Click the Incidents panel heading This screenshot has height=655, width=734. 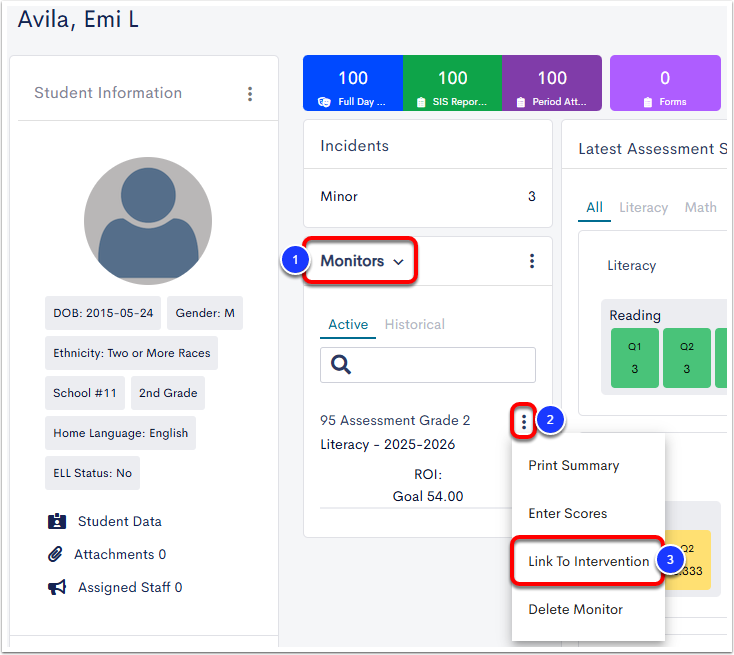pos(354,146)
